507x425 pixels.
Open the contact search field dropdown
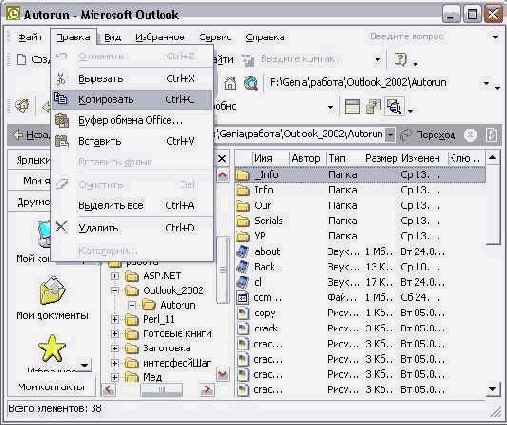378,60
